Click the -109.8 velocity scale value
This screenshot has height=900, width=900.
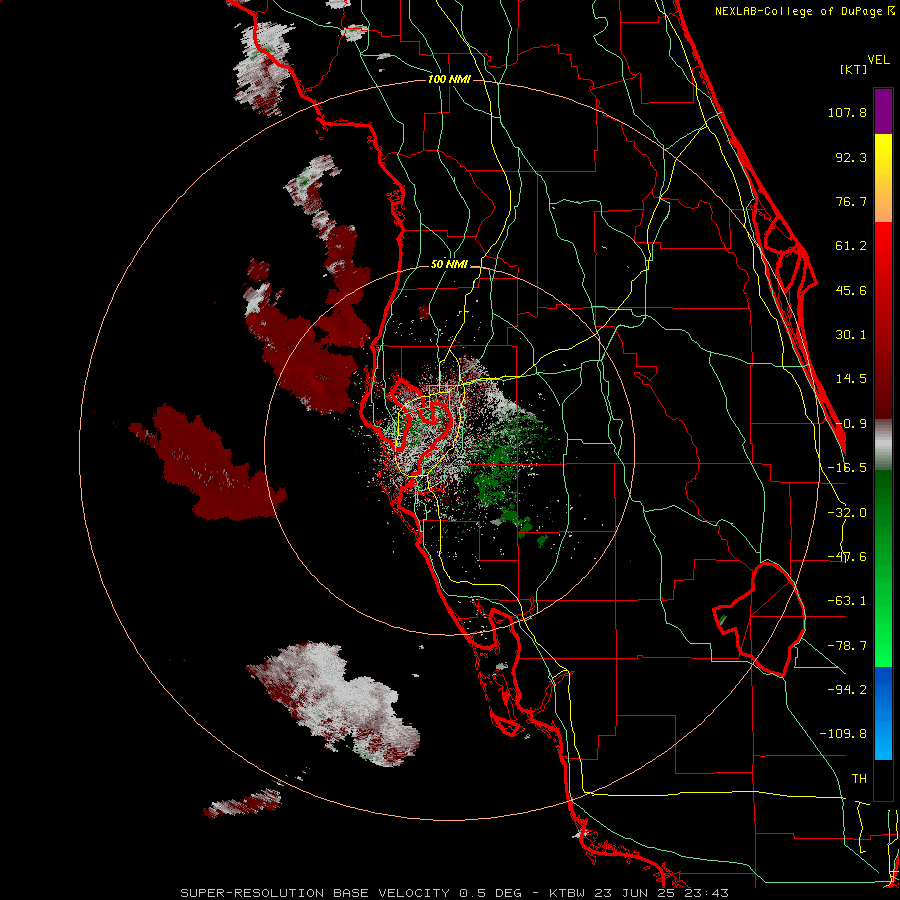pyautogui.click(x=843, y=734)
